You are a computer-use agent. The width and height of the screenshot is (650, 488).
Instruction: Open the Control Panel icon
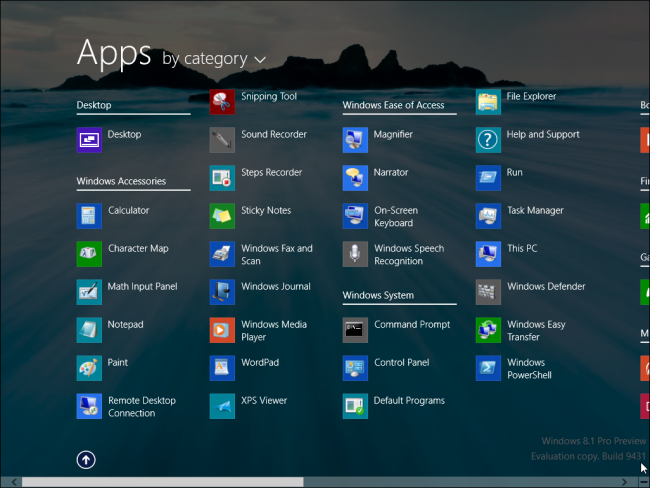click(355, 368)
